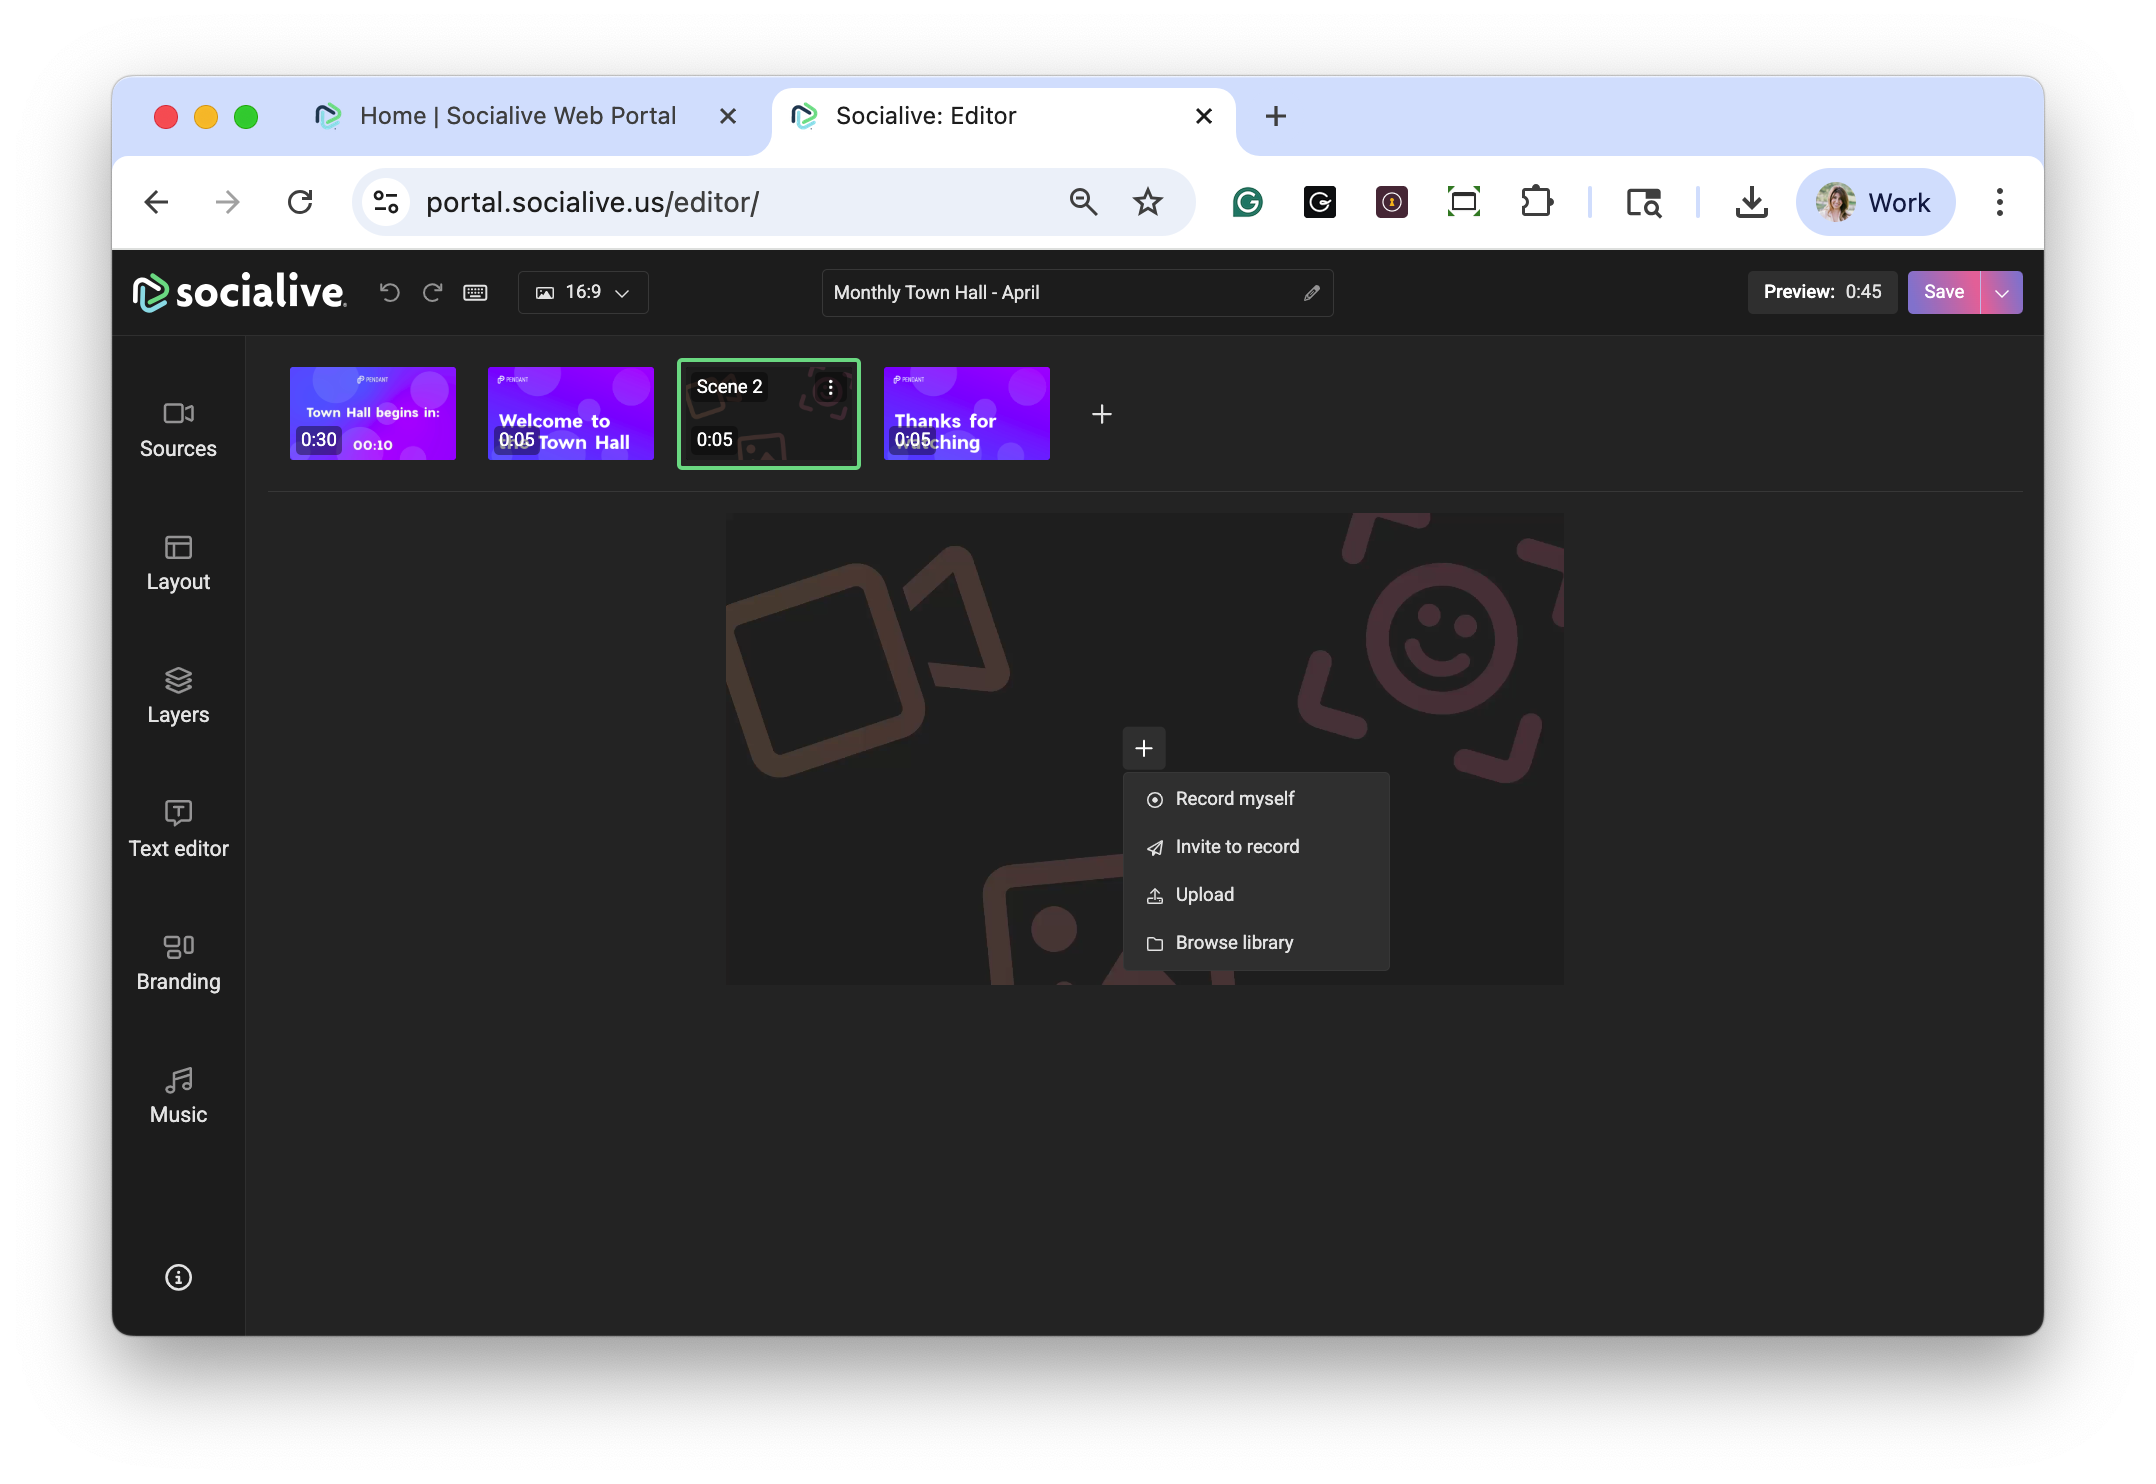The image size is (2156, 1484).
Task: Open the Layers panel
Action: pos(178,696)
